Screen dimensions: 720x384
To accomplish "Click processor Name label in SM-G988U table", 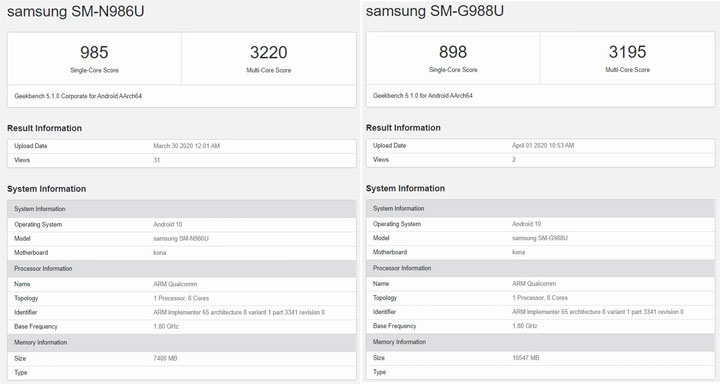I will tap(381, 284).
